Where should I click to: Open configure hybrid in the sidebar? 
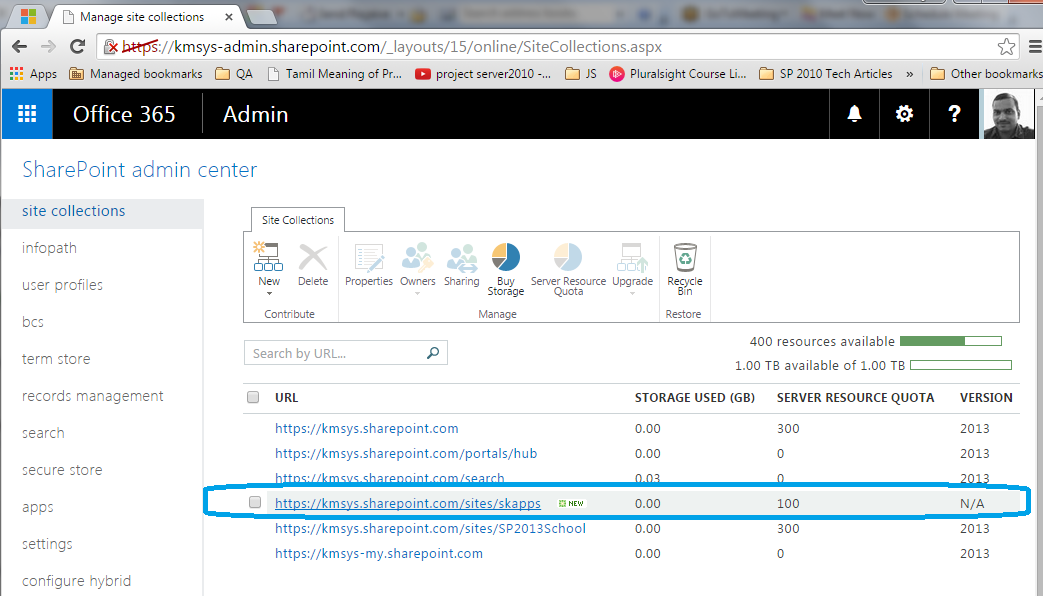pos(76,581)
